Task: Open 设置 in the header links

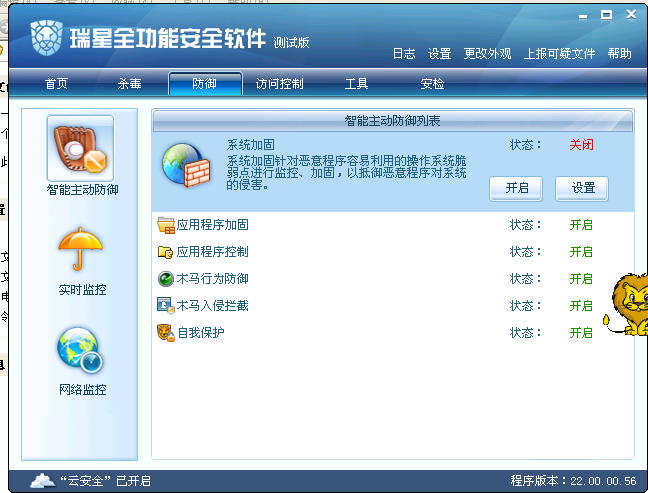Action: [x=439, y=54]
